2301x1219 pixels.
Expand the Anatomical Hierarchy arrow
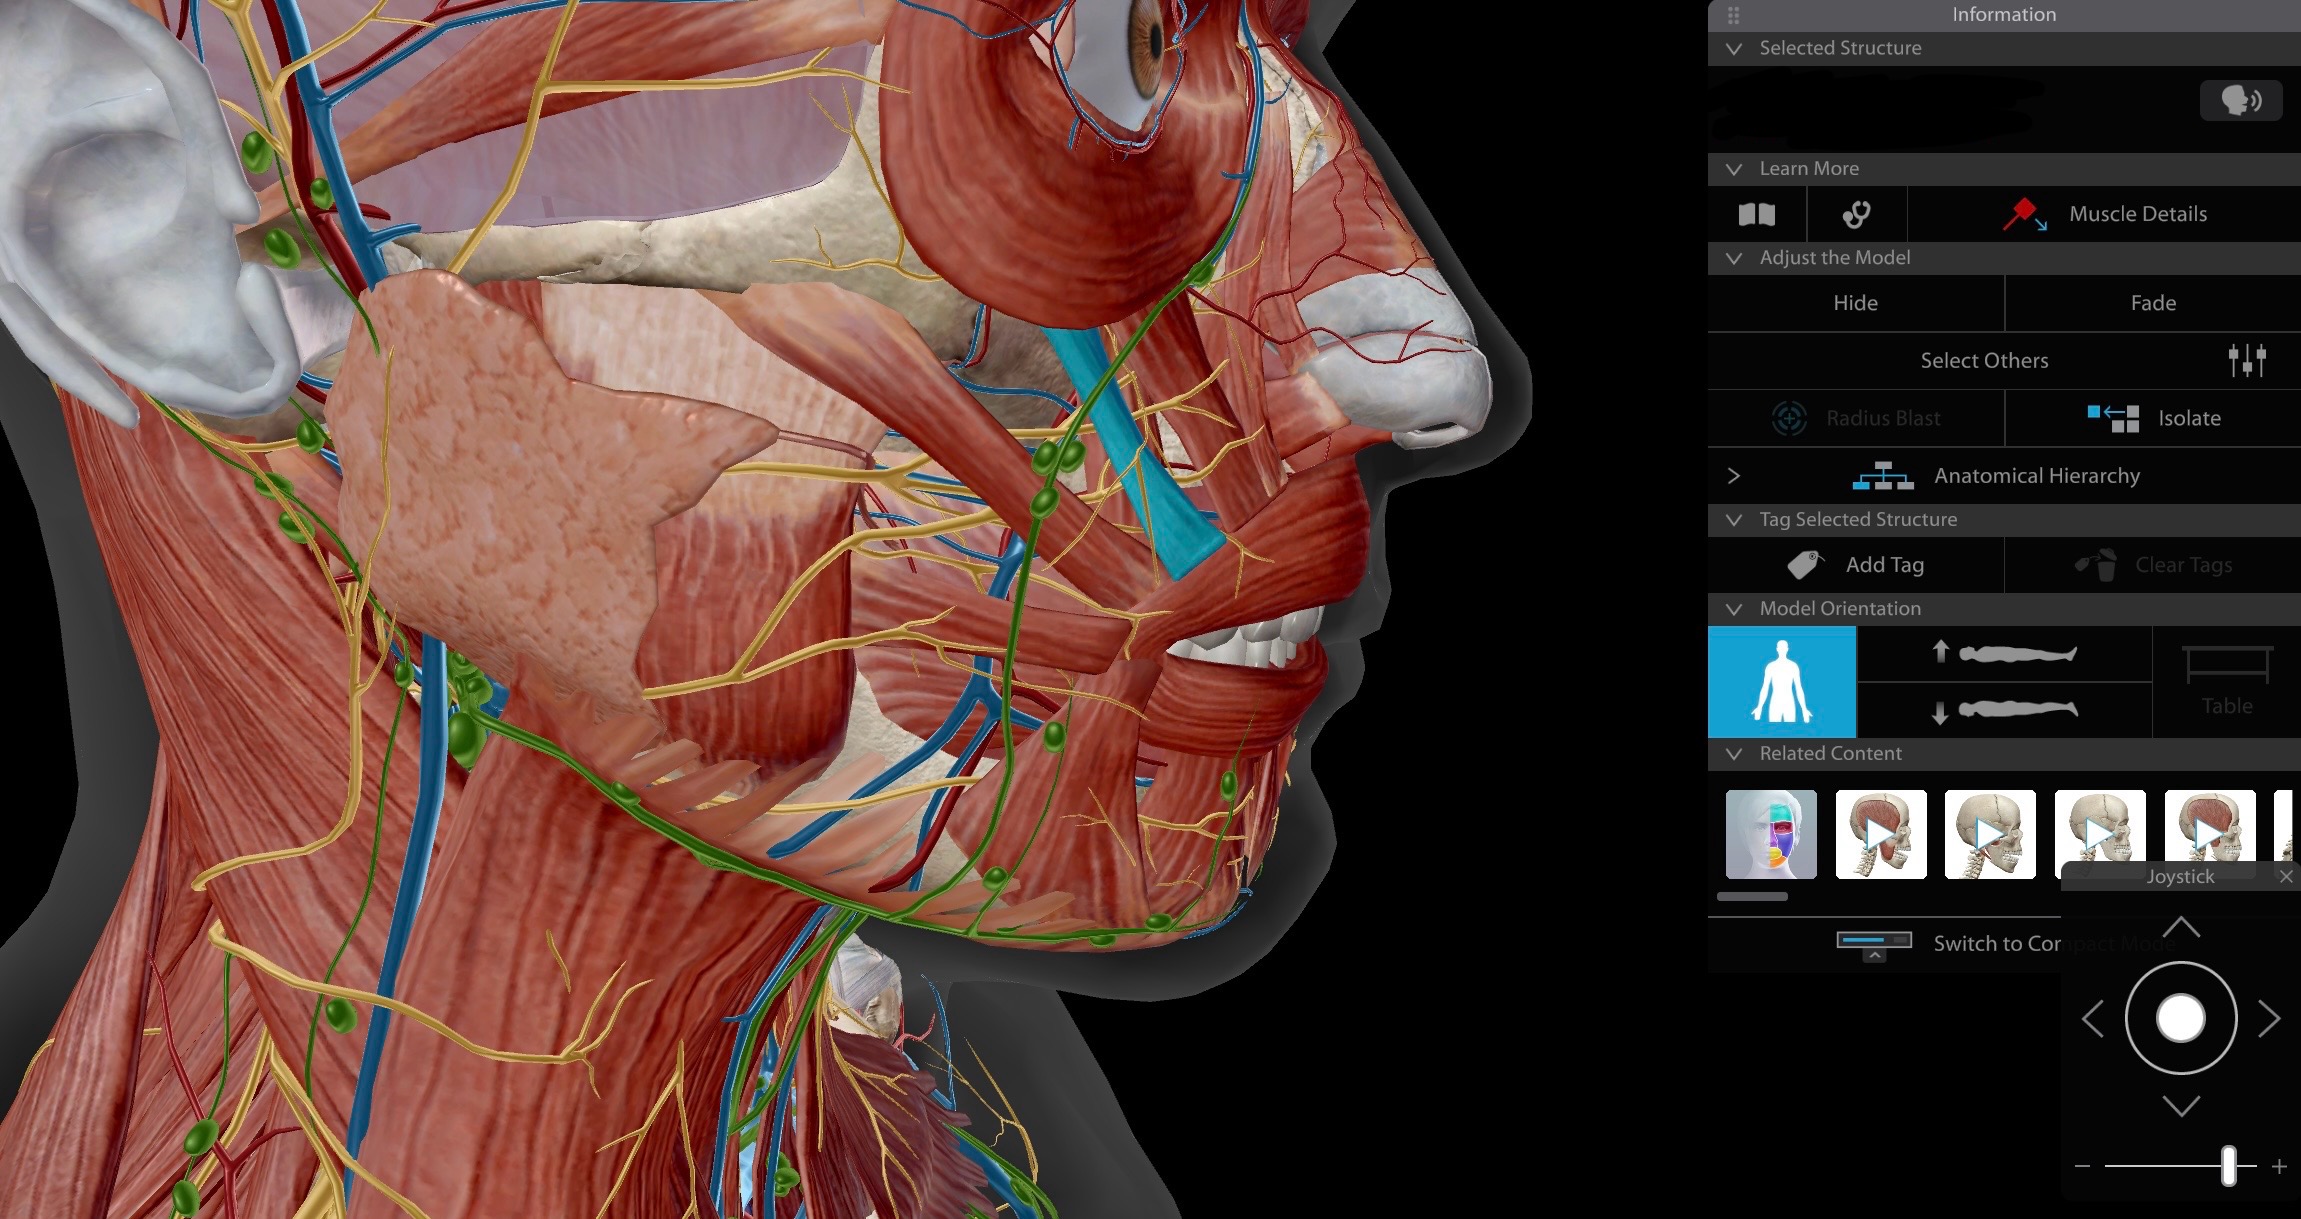click(1734, 476)
